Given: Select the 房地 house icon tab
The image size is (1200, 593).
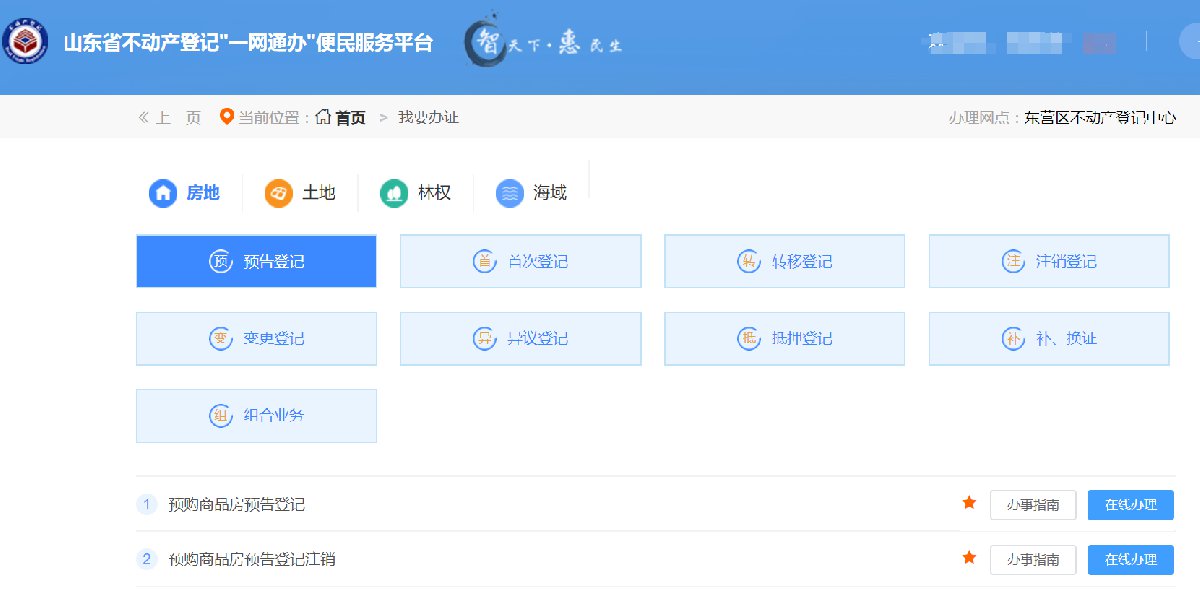Looking at the screenshot, I should [163, 193].
